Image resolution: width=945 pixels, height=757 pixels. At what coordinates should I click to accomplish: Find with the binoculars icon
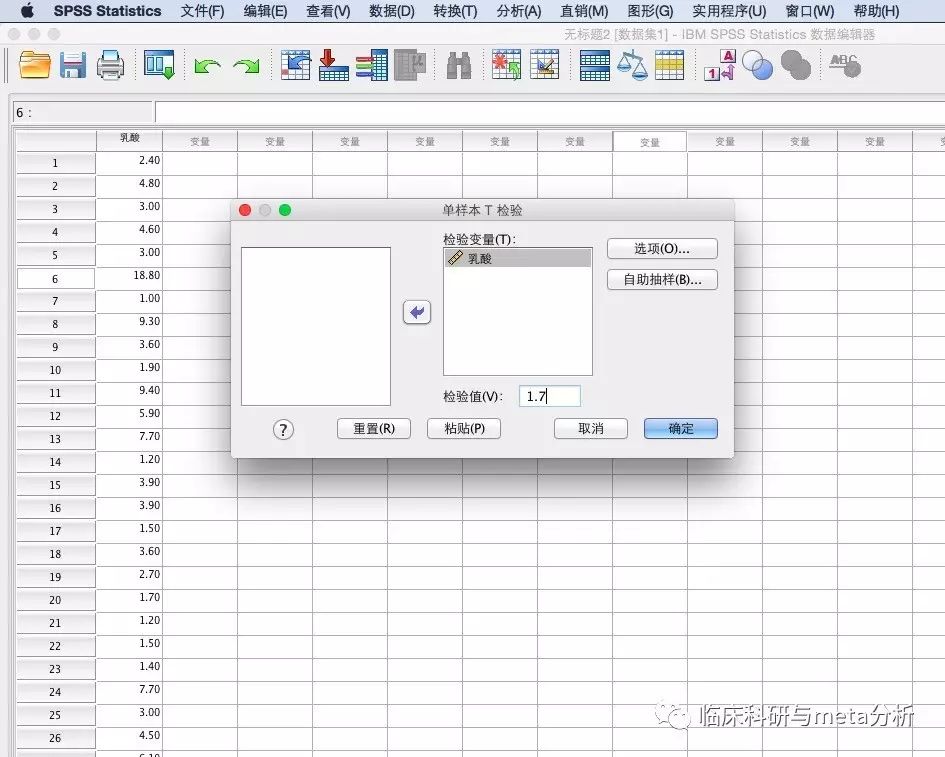459,65
